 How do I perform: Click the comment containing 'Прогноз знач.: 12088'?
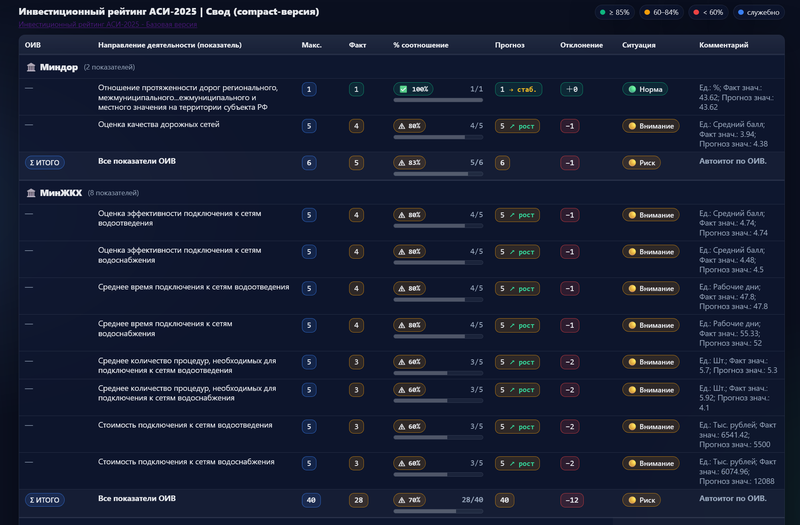tap(738, 471)
